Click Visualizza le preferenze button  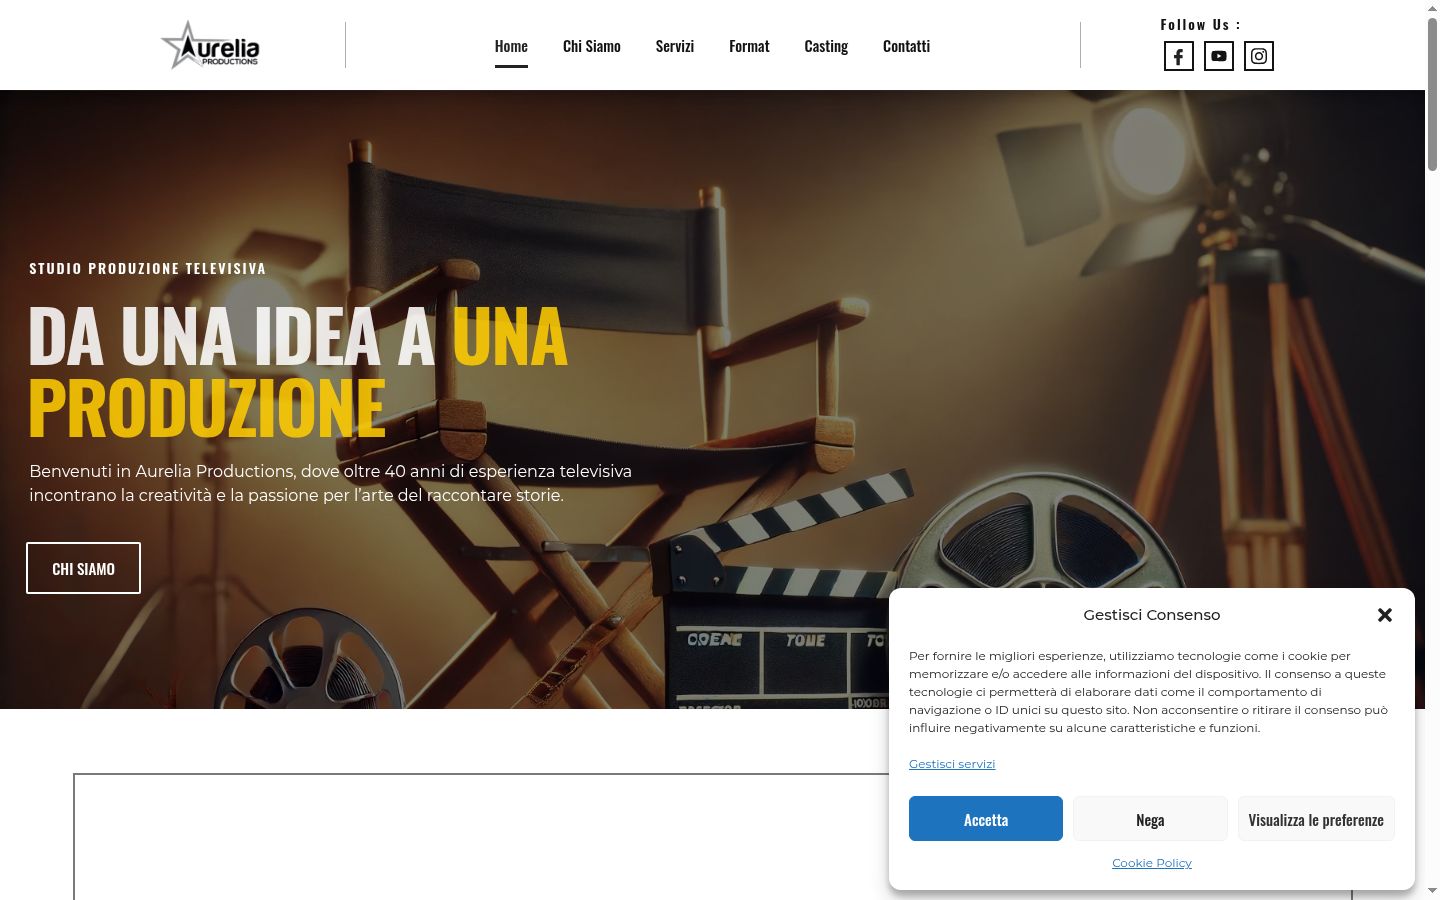tap(1316, 819)
